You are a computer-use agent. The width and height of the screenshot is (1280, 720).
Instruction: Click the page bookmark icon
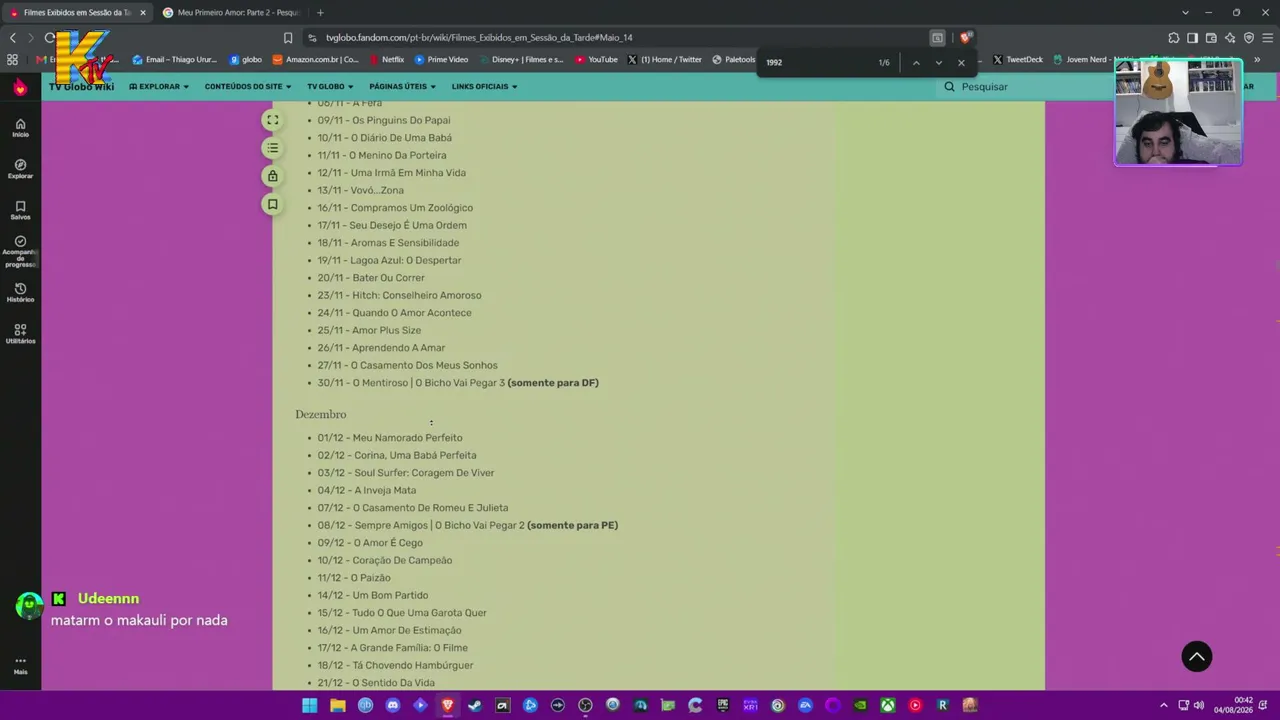(x=272, y=204)
